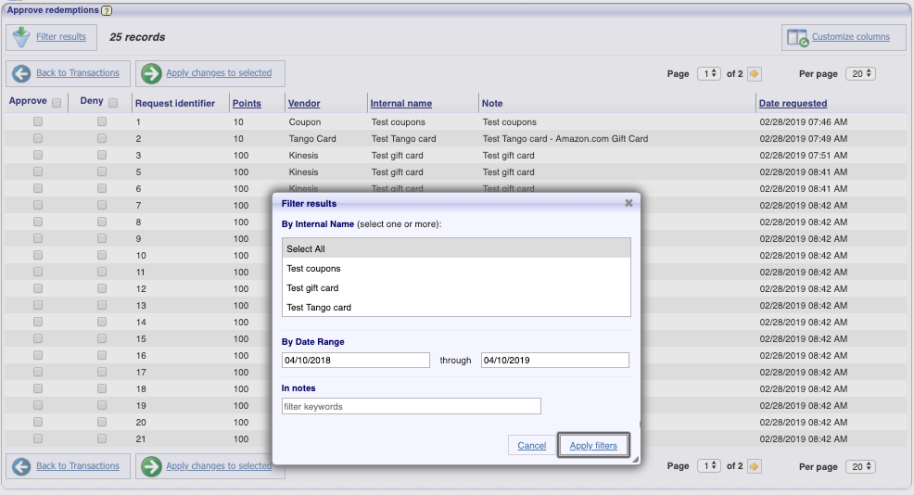Open Customize columns link
The width and height of the screenshot is (914, 495).
[x=850, y=37]
